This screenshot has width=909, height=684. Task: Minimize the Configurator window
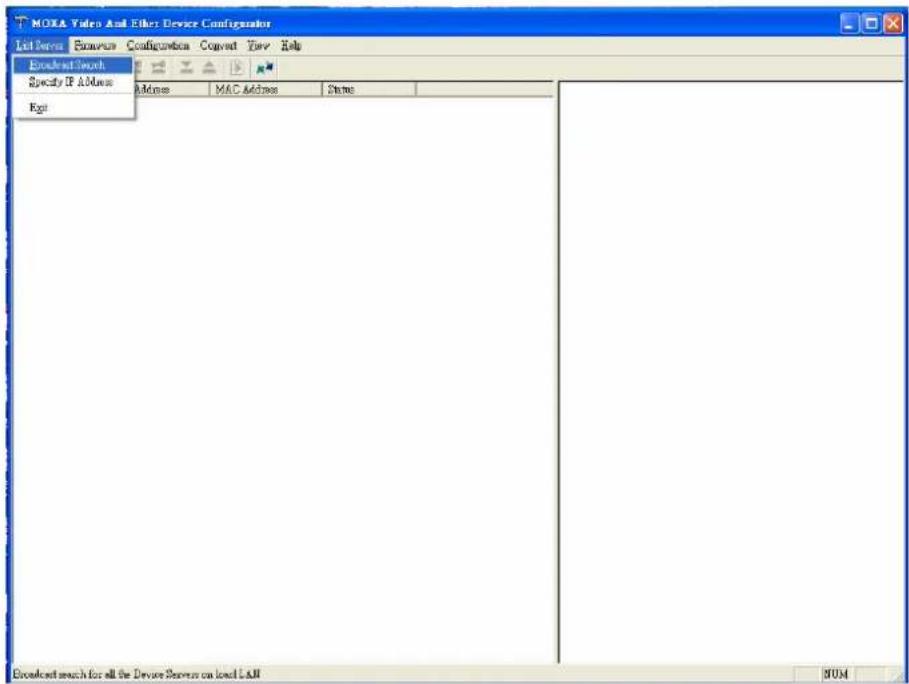[x=849, y=24]
